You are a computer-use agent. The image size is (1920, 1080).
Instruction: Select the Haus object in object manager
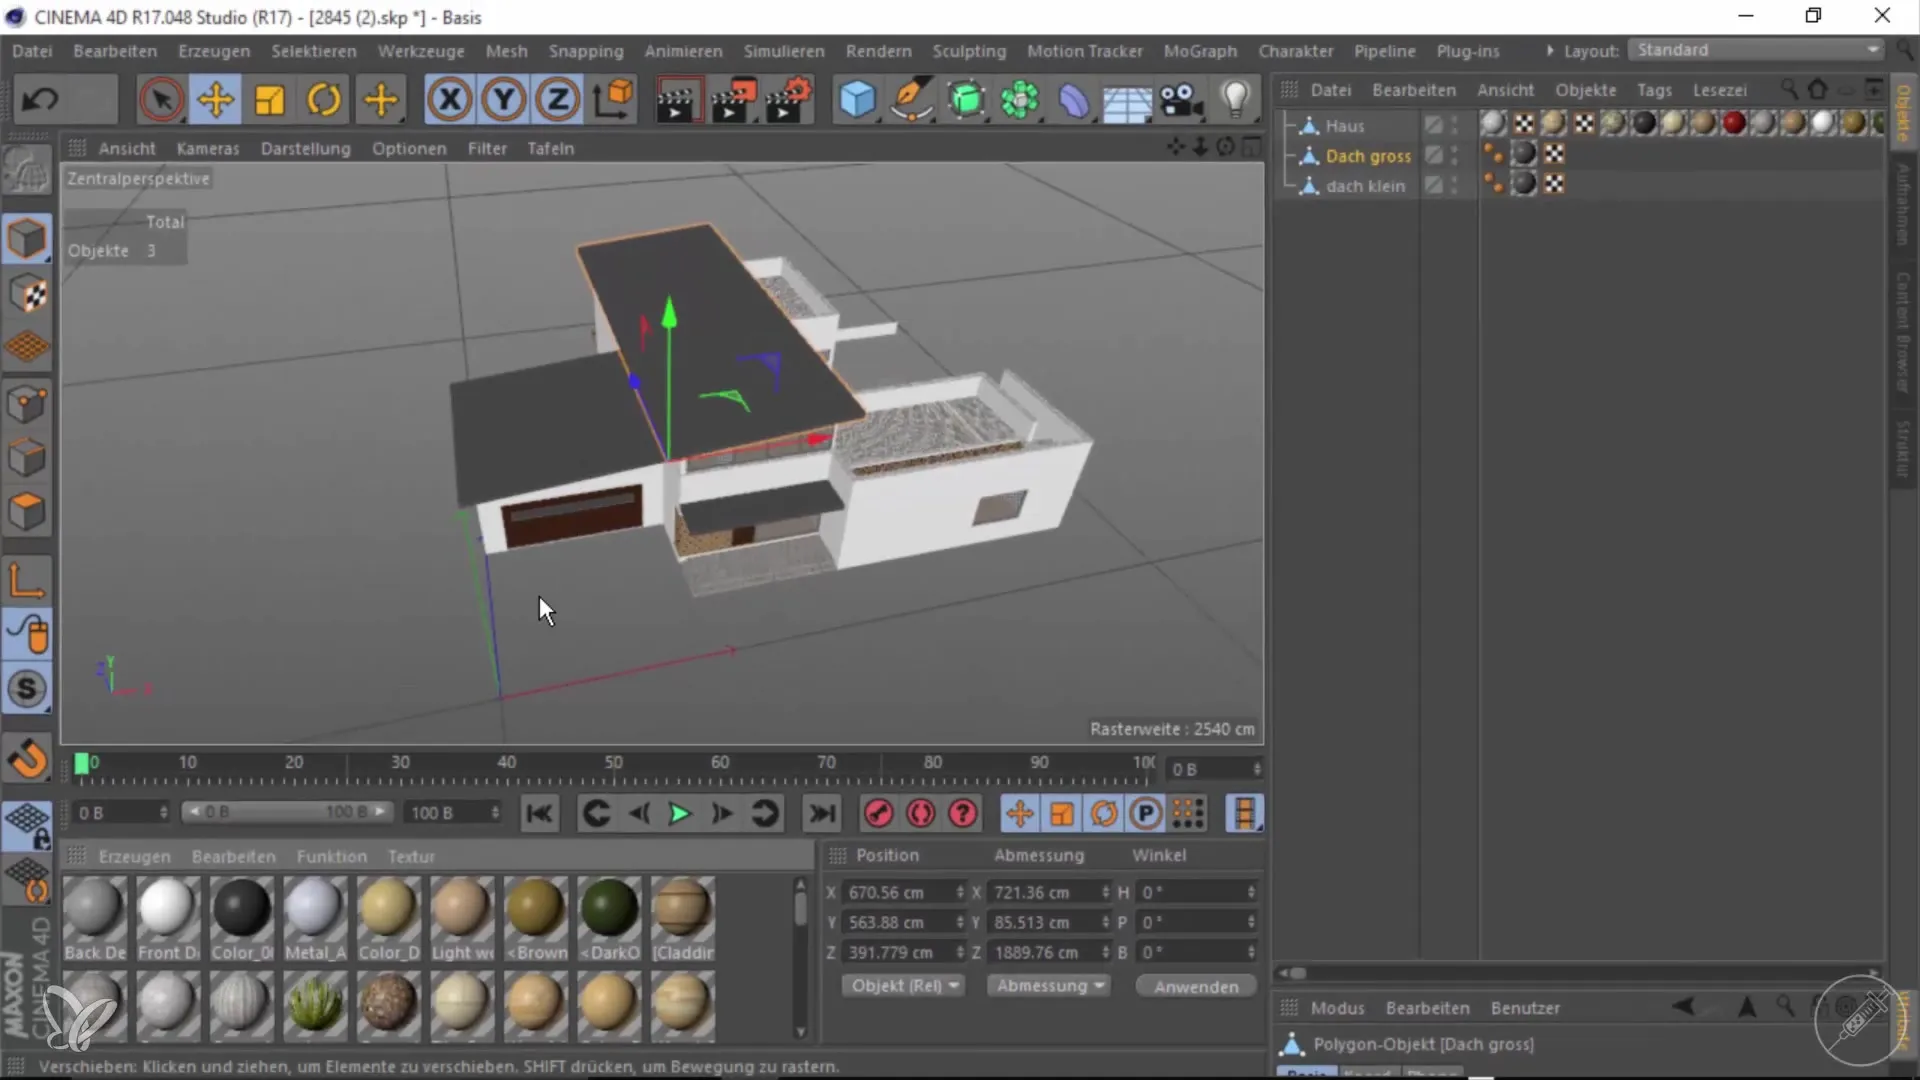[1345, 126]
